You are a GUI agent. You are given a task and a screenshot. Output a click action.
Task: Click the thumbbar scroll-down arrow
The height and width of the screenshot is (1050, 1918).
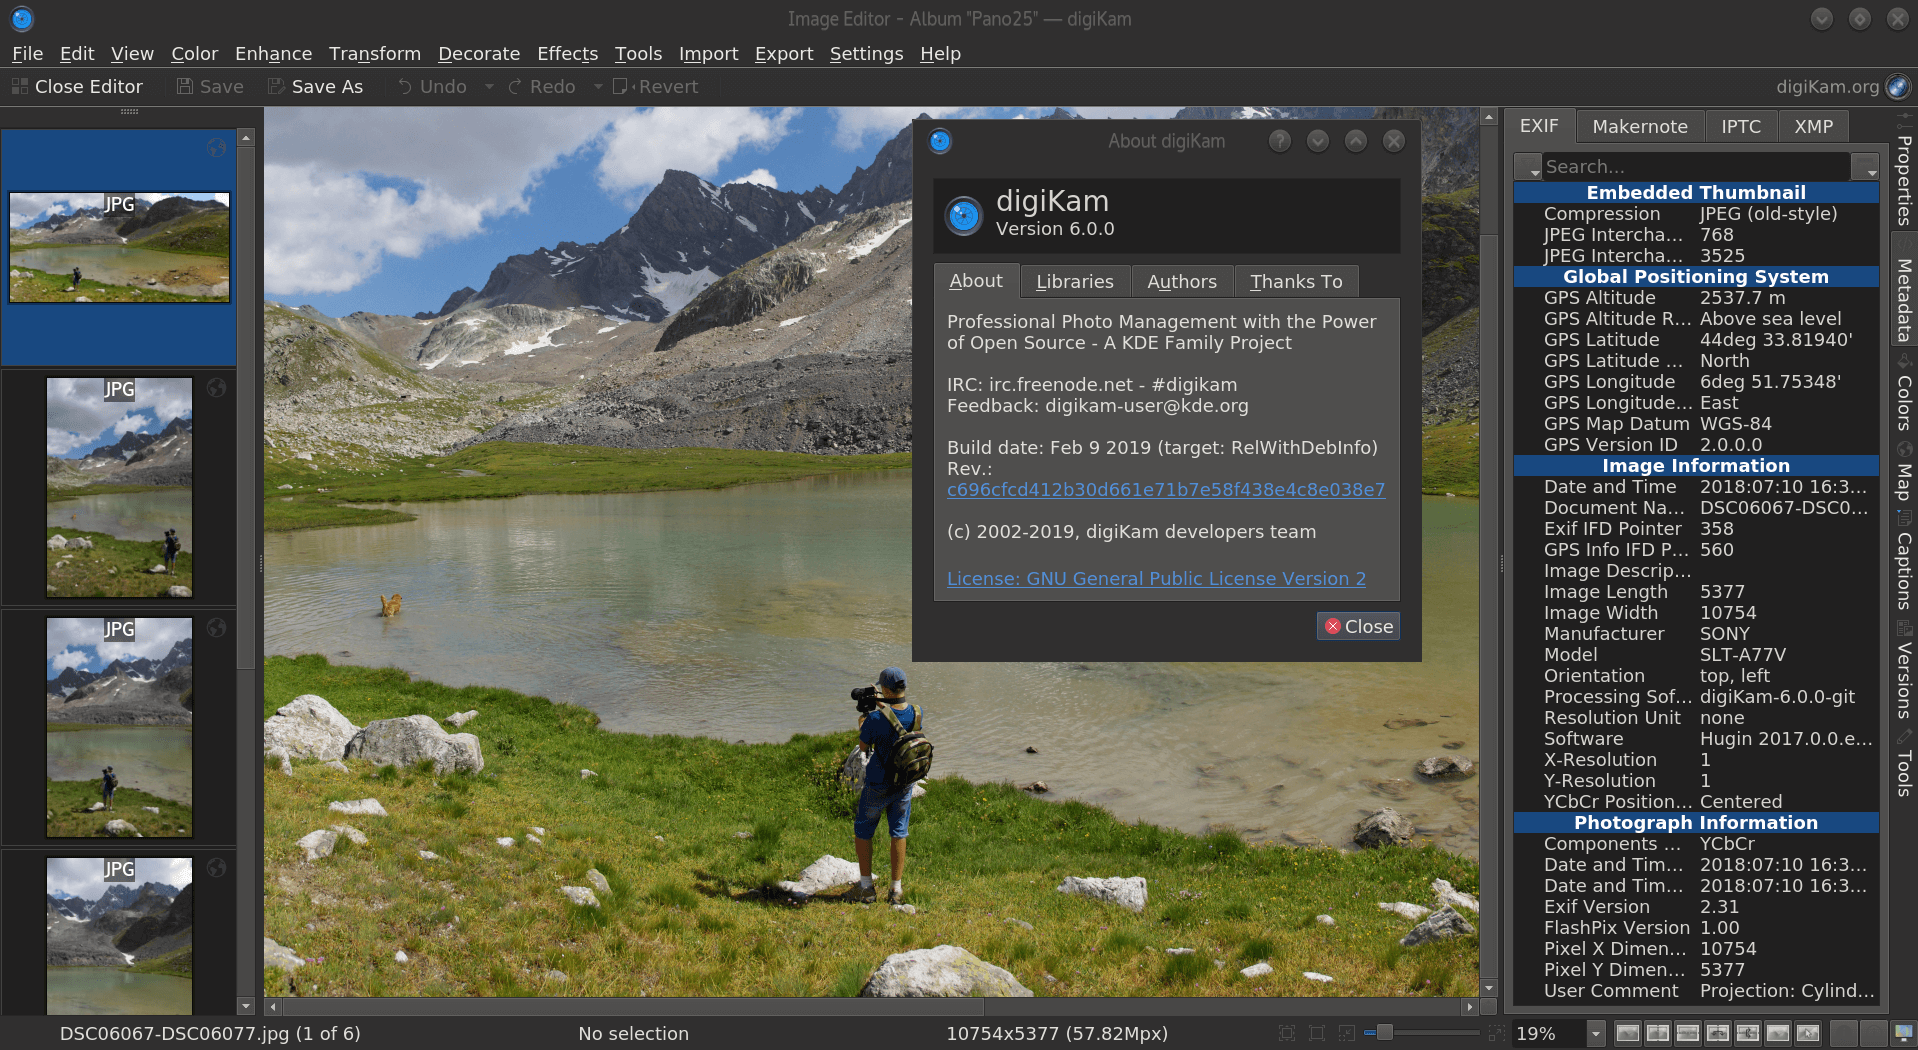coord(246,1005)
